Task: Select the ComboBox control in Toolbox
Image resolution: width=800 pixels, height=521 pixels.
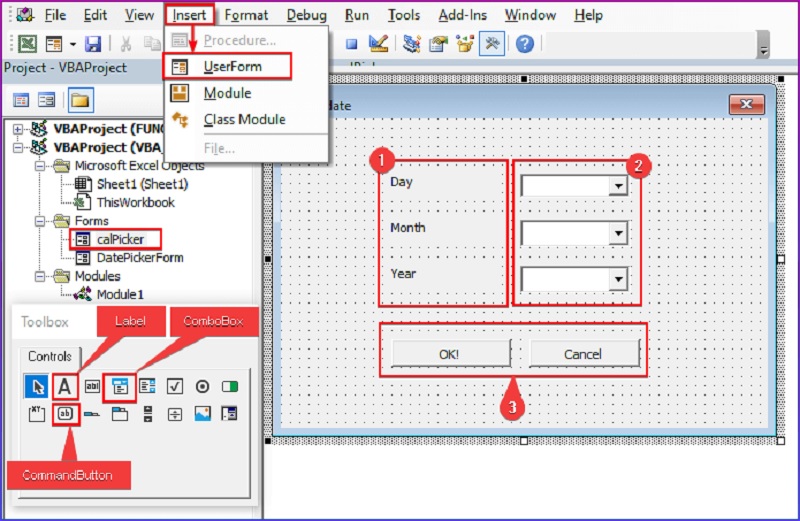Action: point(119,386)
